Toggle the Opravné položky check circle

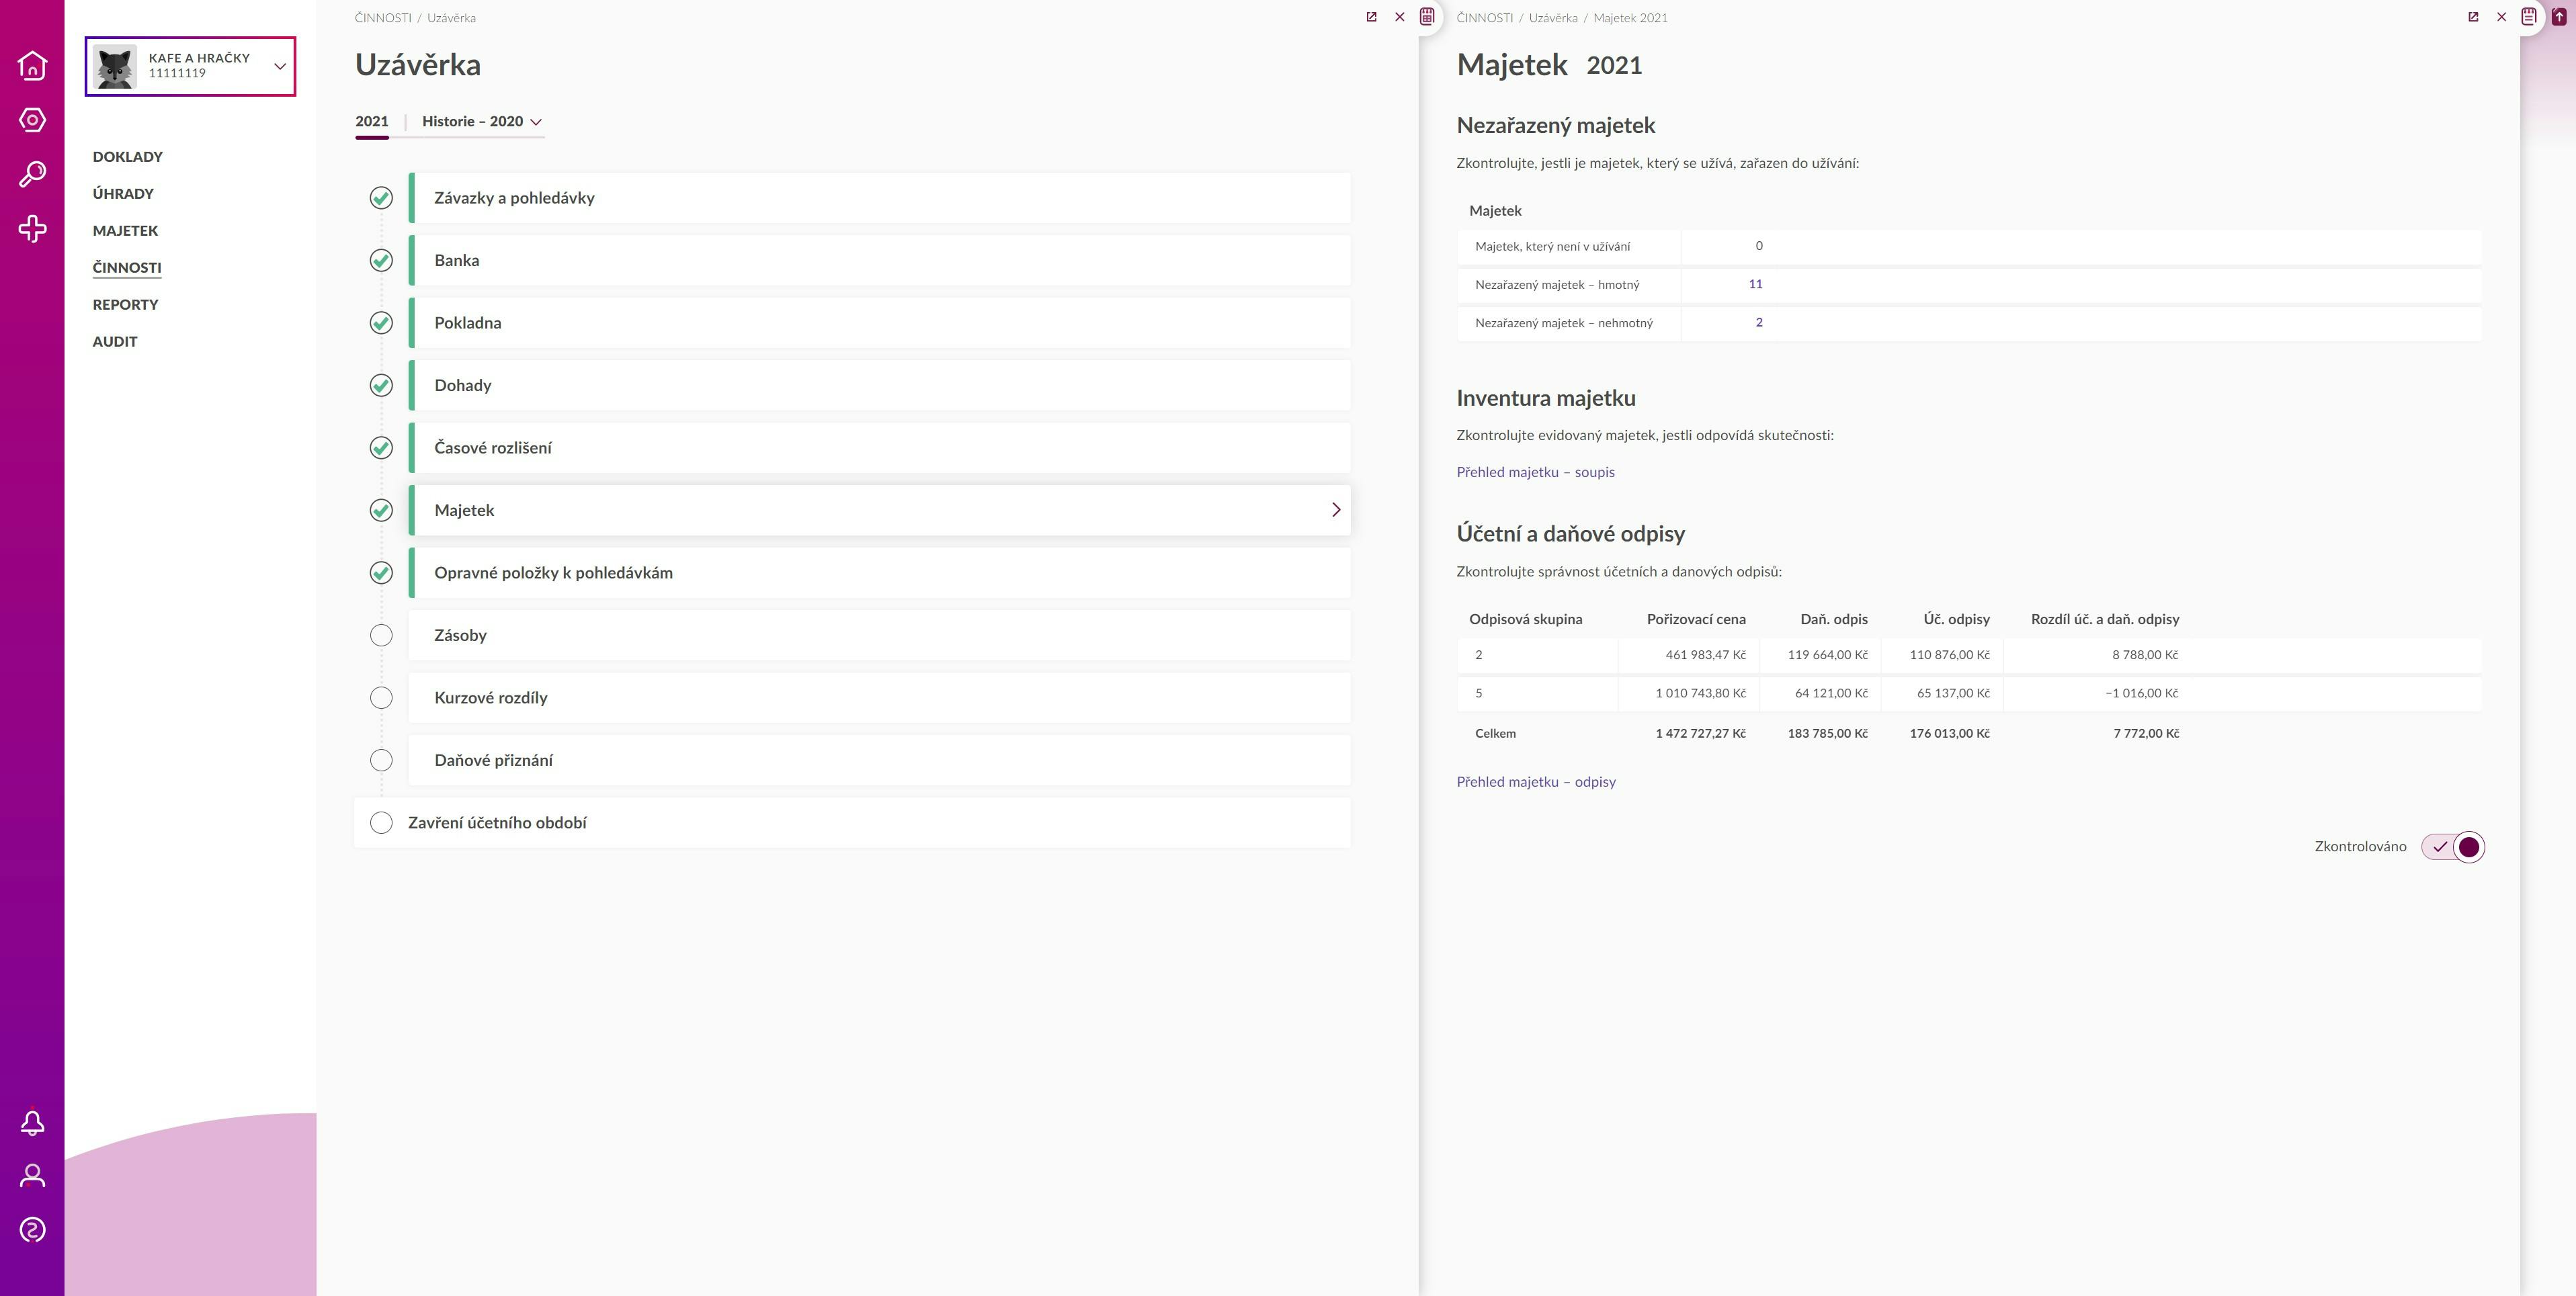coord(381,573)
